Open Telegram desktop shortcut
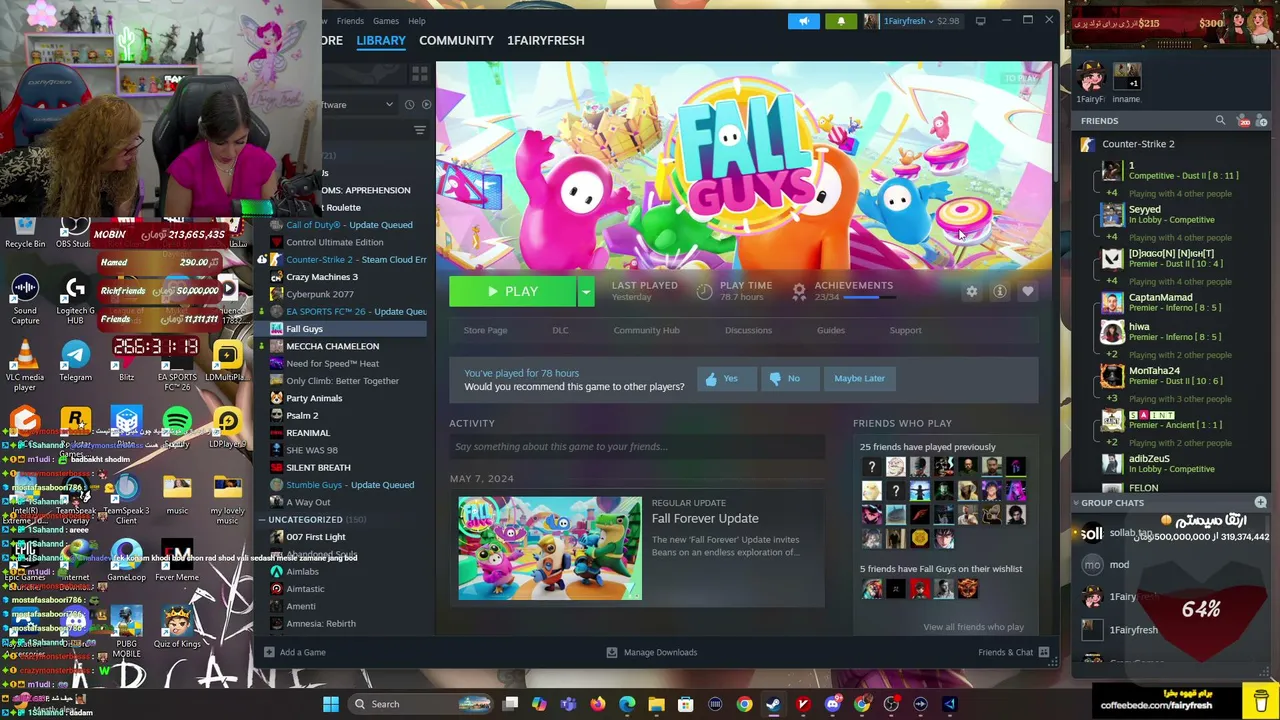The width and height of the screenshot is (1280, 720). (x=75, y=361)
